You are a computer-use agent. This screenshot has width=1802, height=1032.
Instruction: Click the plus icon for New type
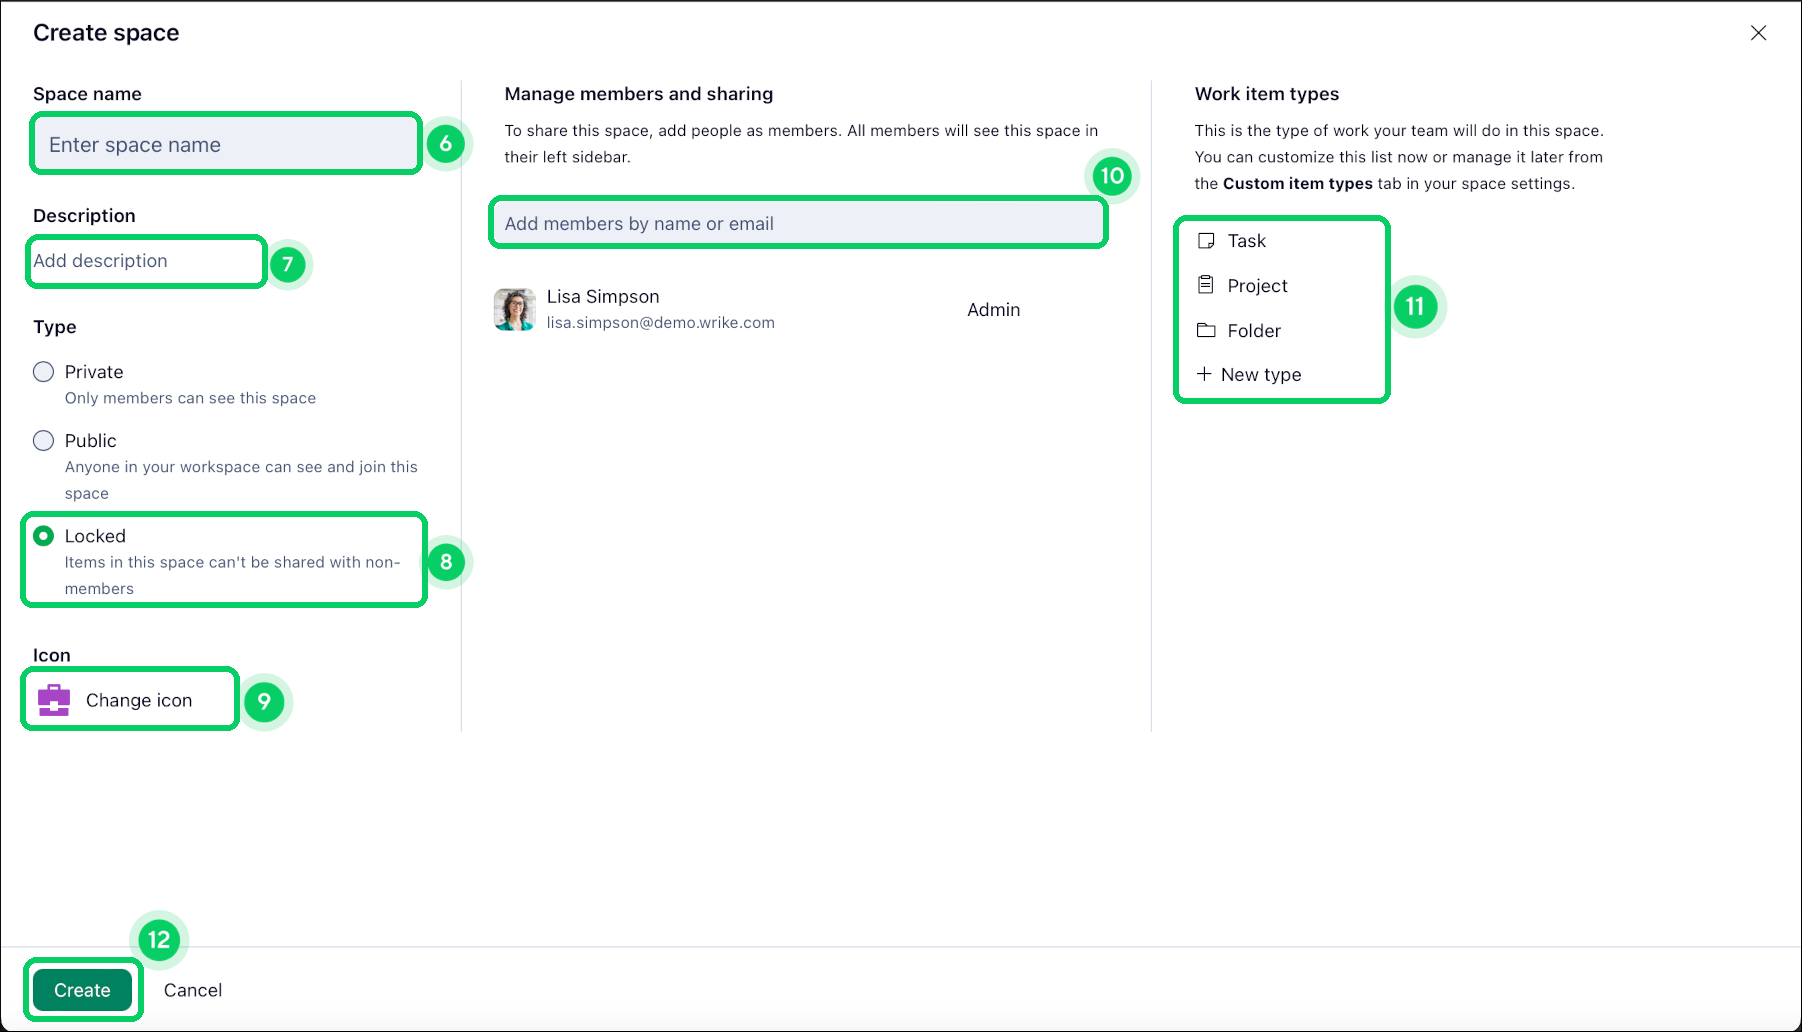click(x=1204, y=374)
